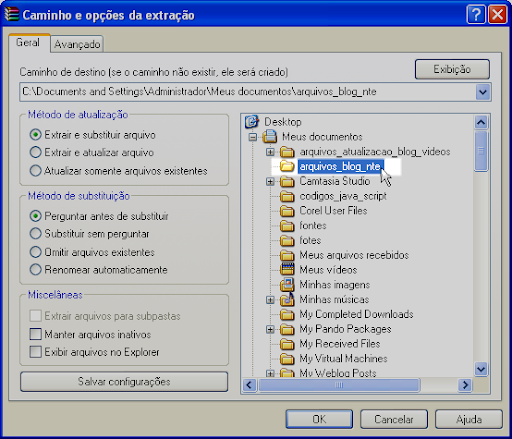This screenshot has width=512, height=439.
Task: Enable Exibir arquivos no Explorer checkbox
Action: (36, 352)
